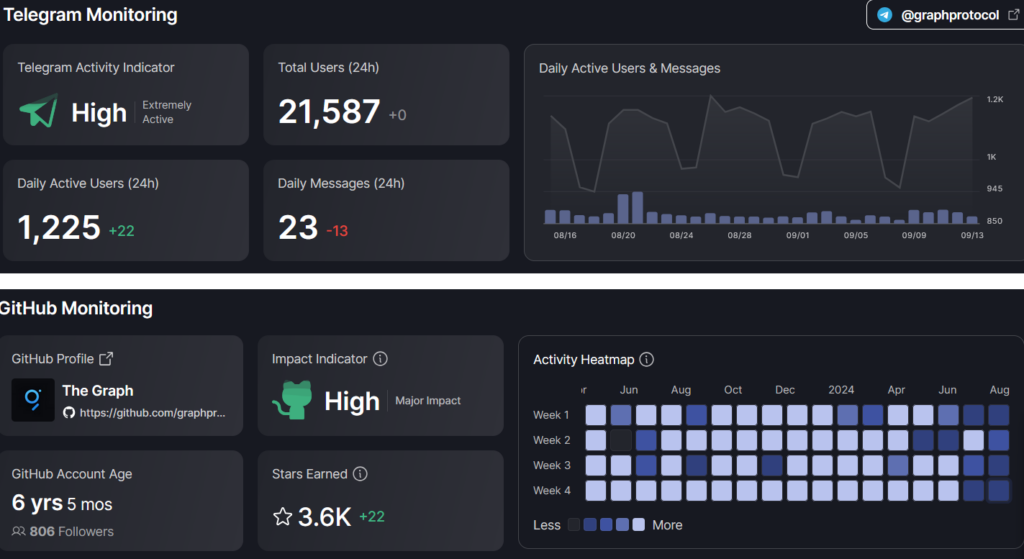Click the 2024 column label in heatmap
Viewport: 1024px width, 559px height.
point(841,390)
